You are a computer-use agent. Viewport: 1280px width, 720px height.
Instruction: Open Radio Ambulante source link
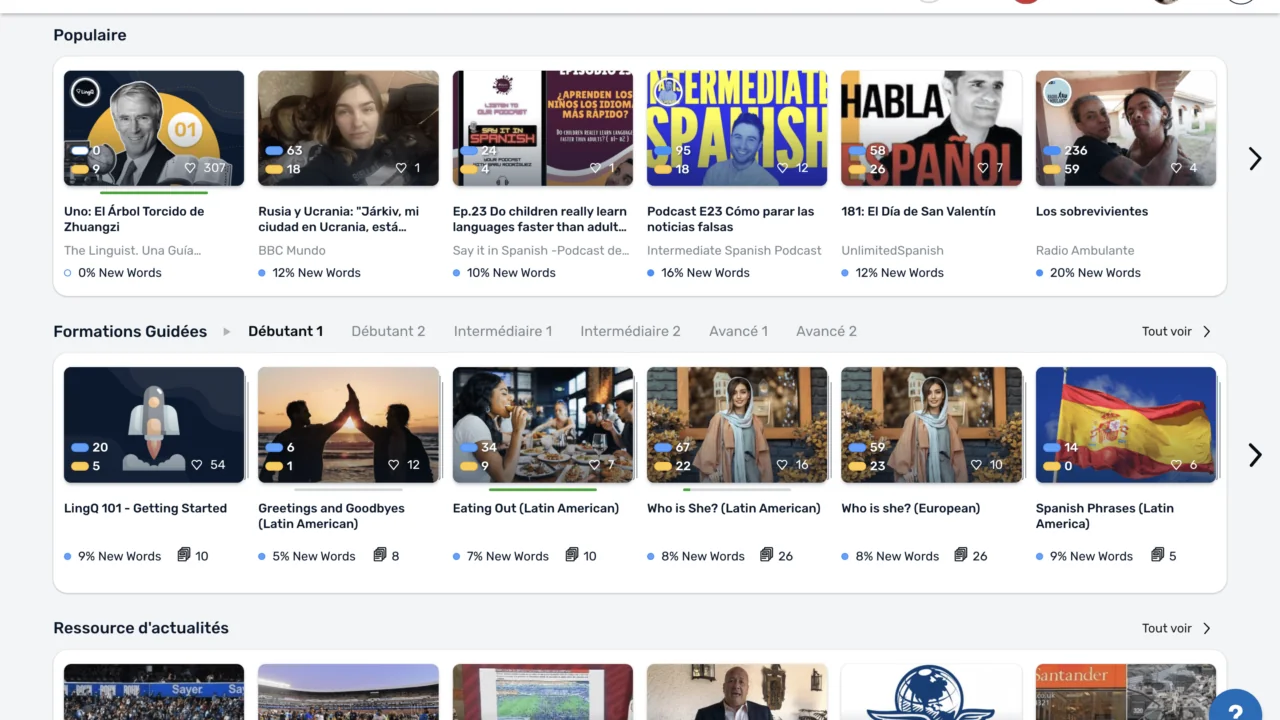click(1085, 251)
